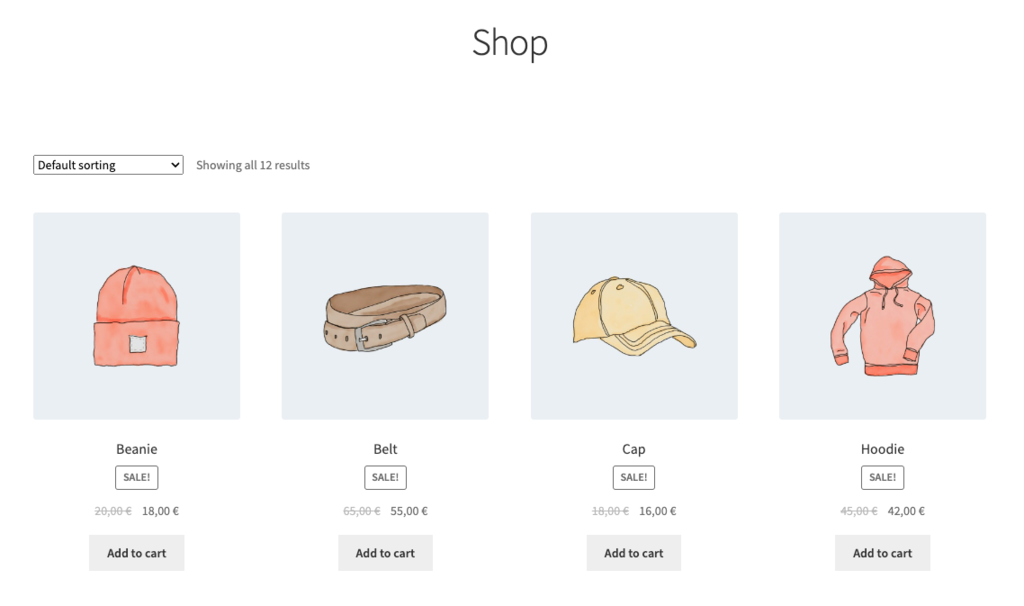Click the 'Showing all 12 results' text

click(252, 164)
